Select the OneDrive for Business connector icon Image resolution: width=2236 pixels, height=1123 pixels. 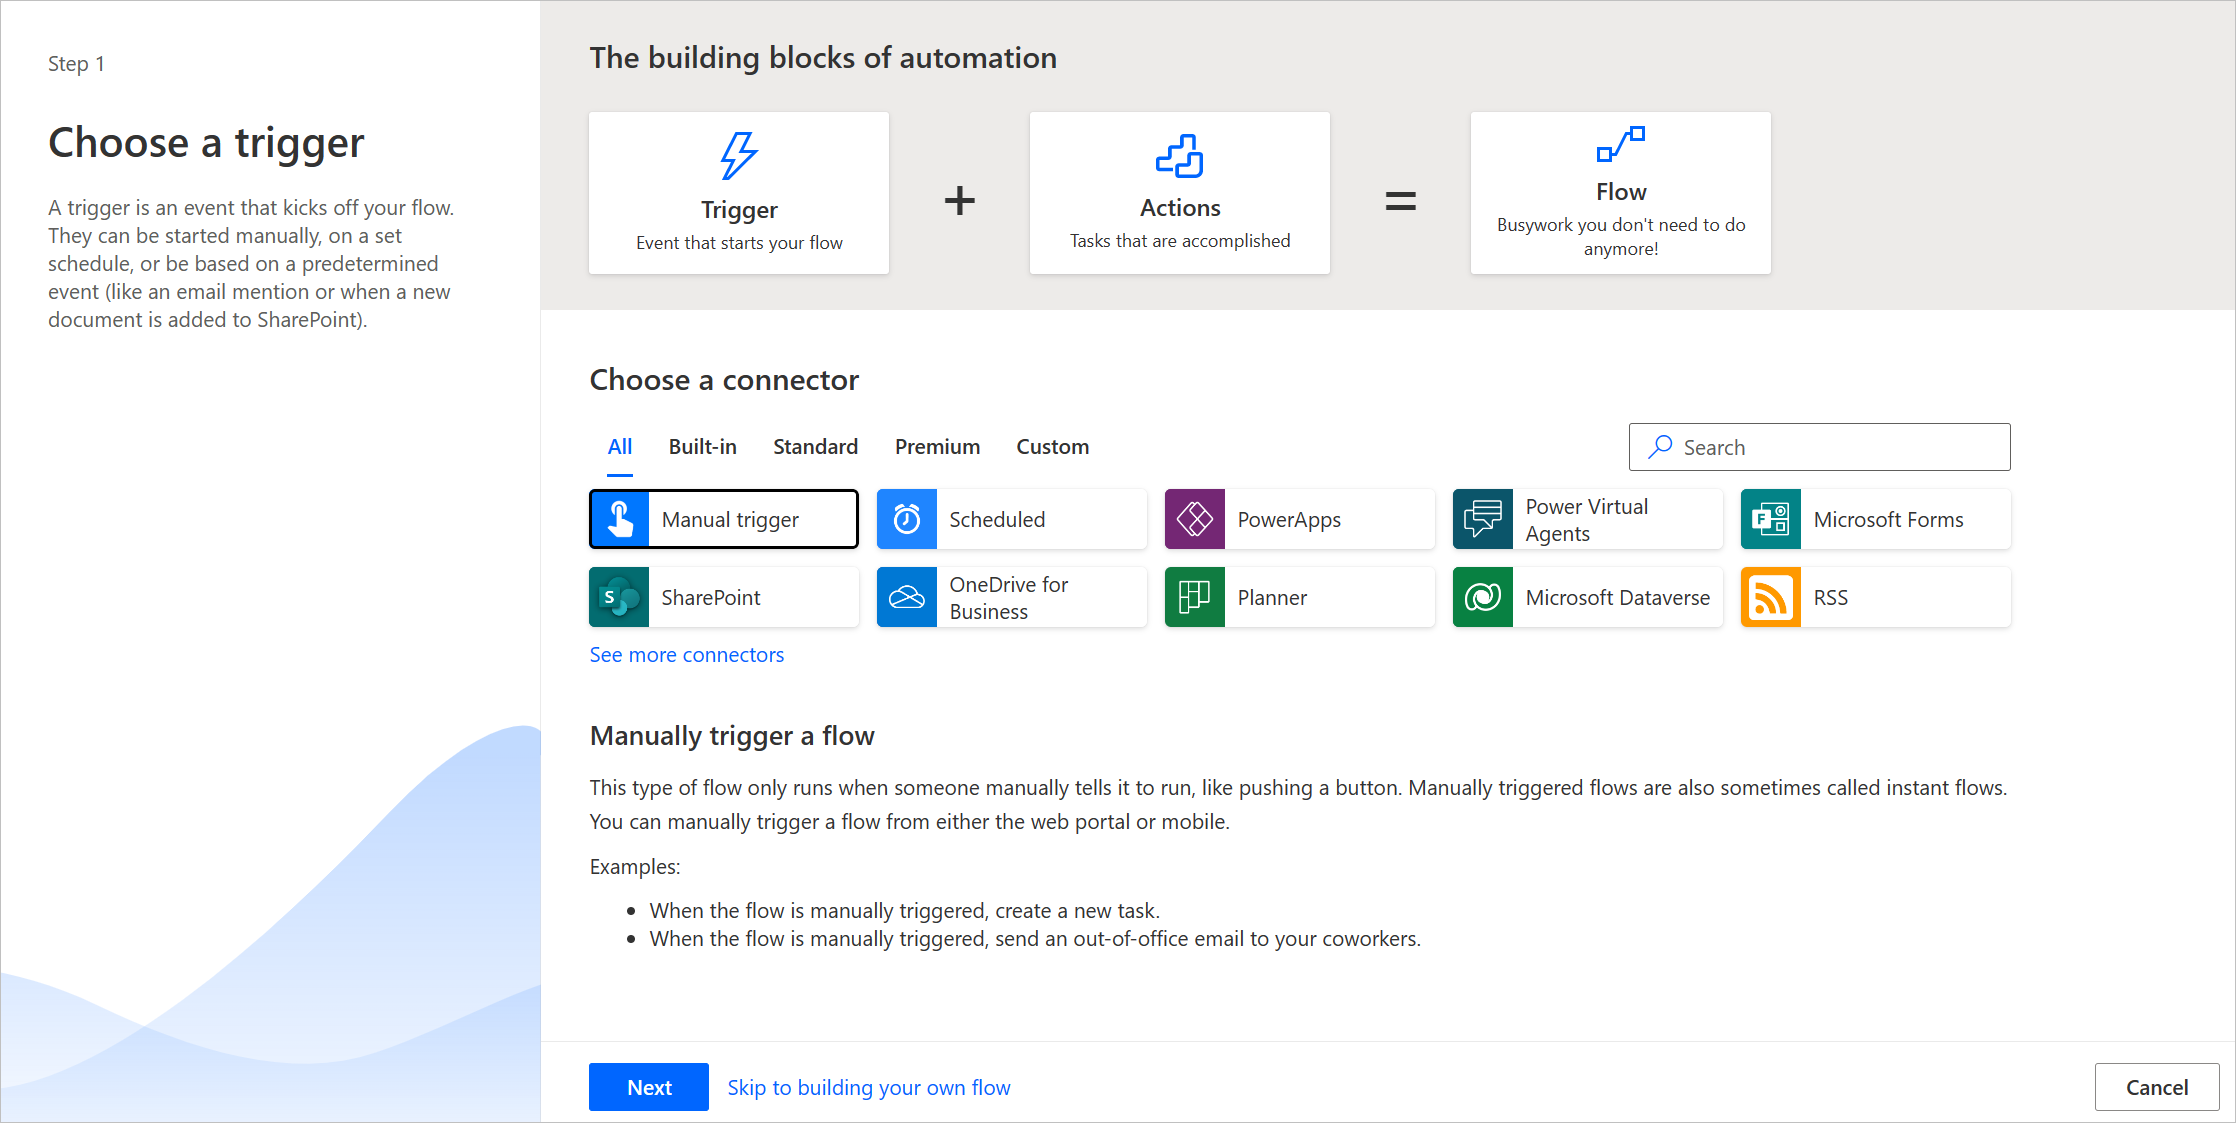pos(909,596)
